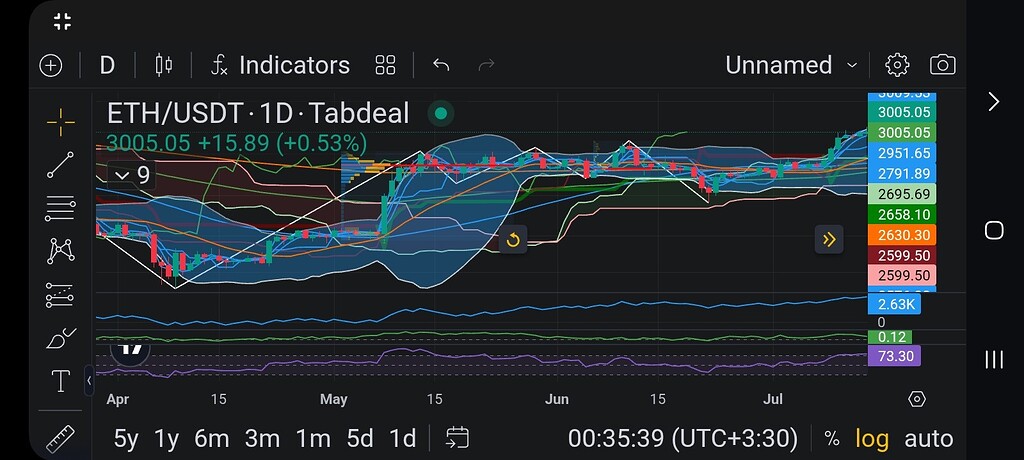Set range to 1m
The height and width of the screenshot is (460, 1024).
click(x=313, y=438)
